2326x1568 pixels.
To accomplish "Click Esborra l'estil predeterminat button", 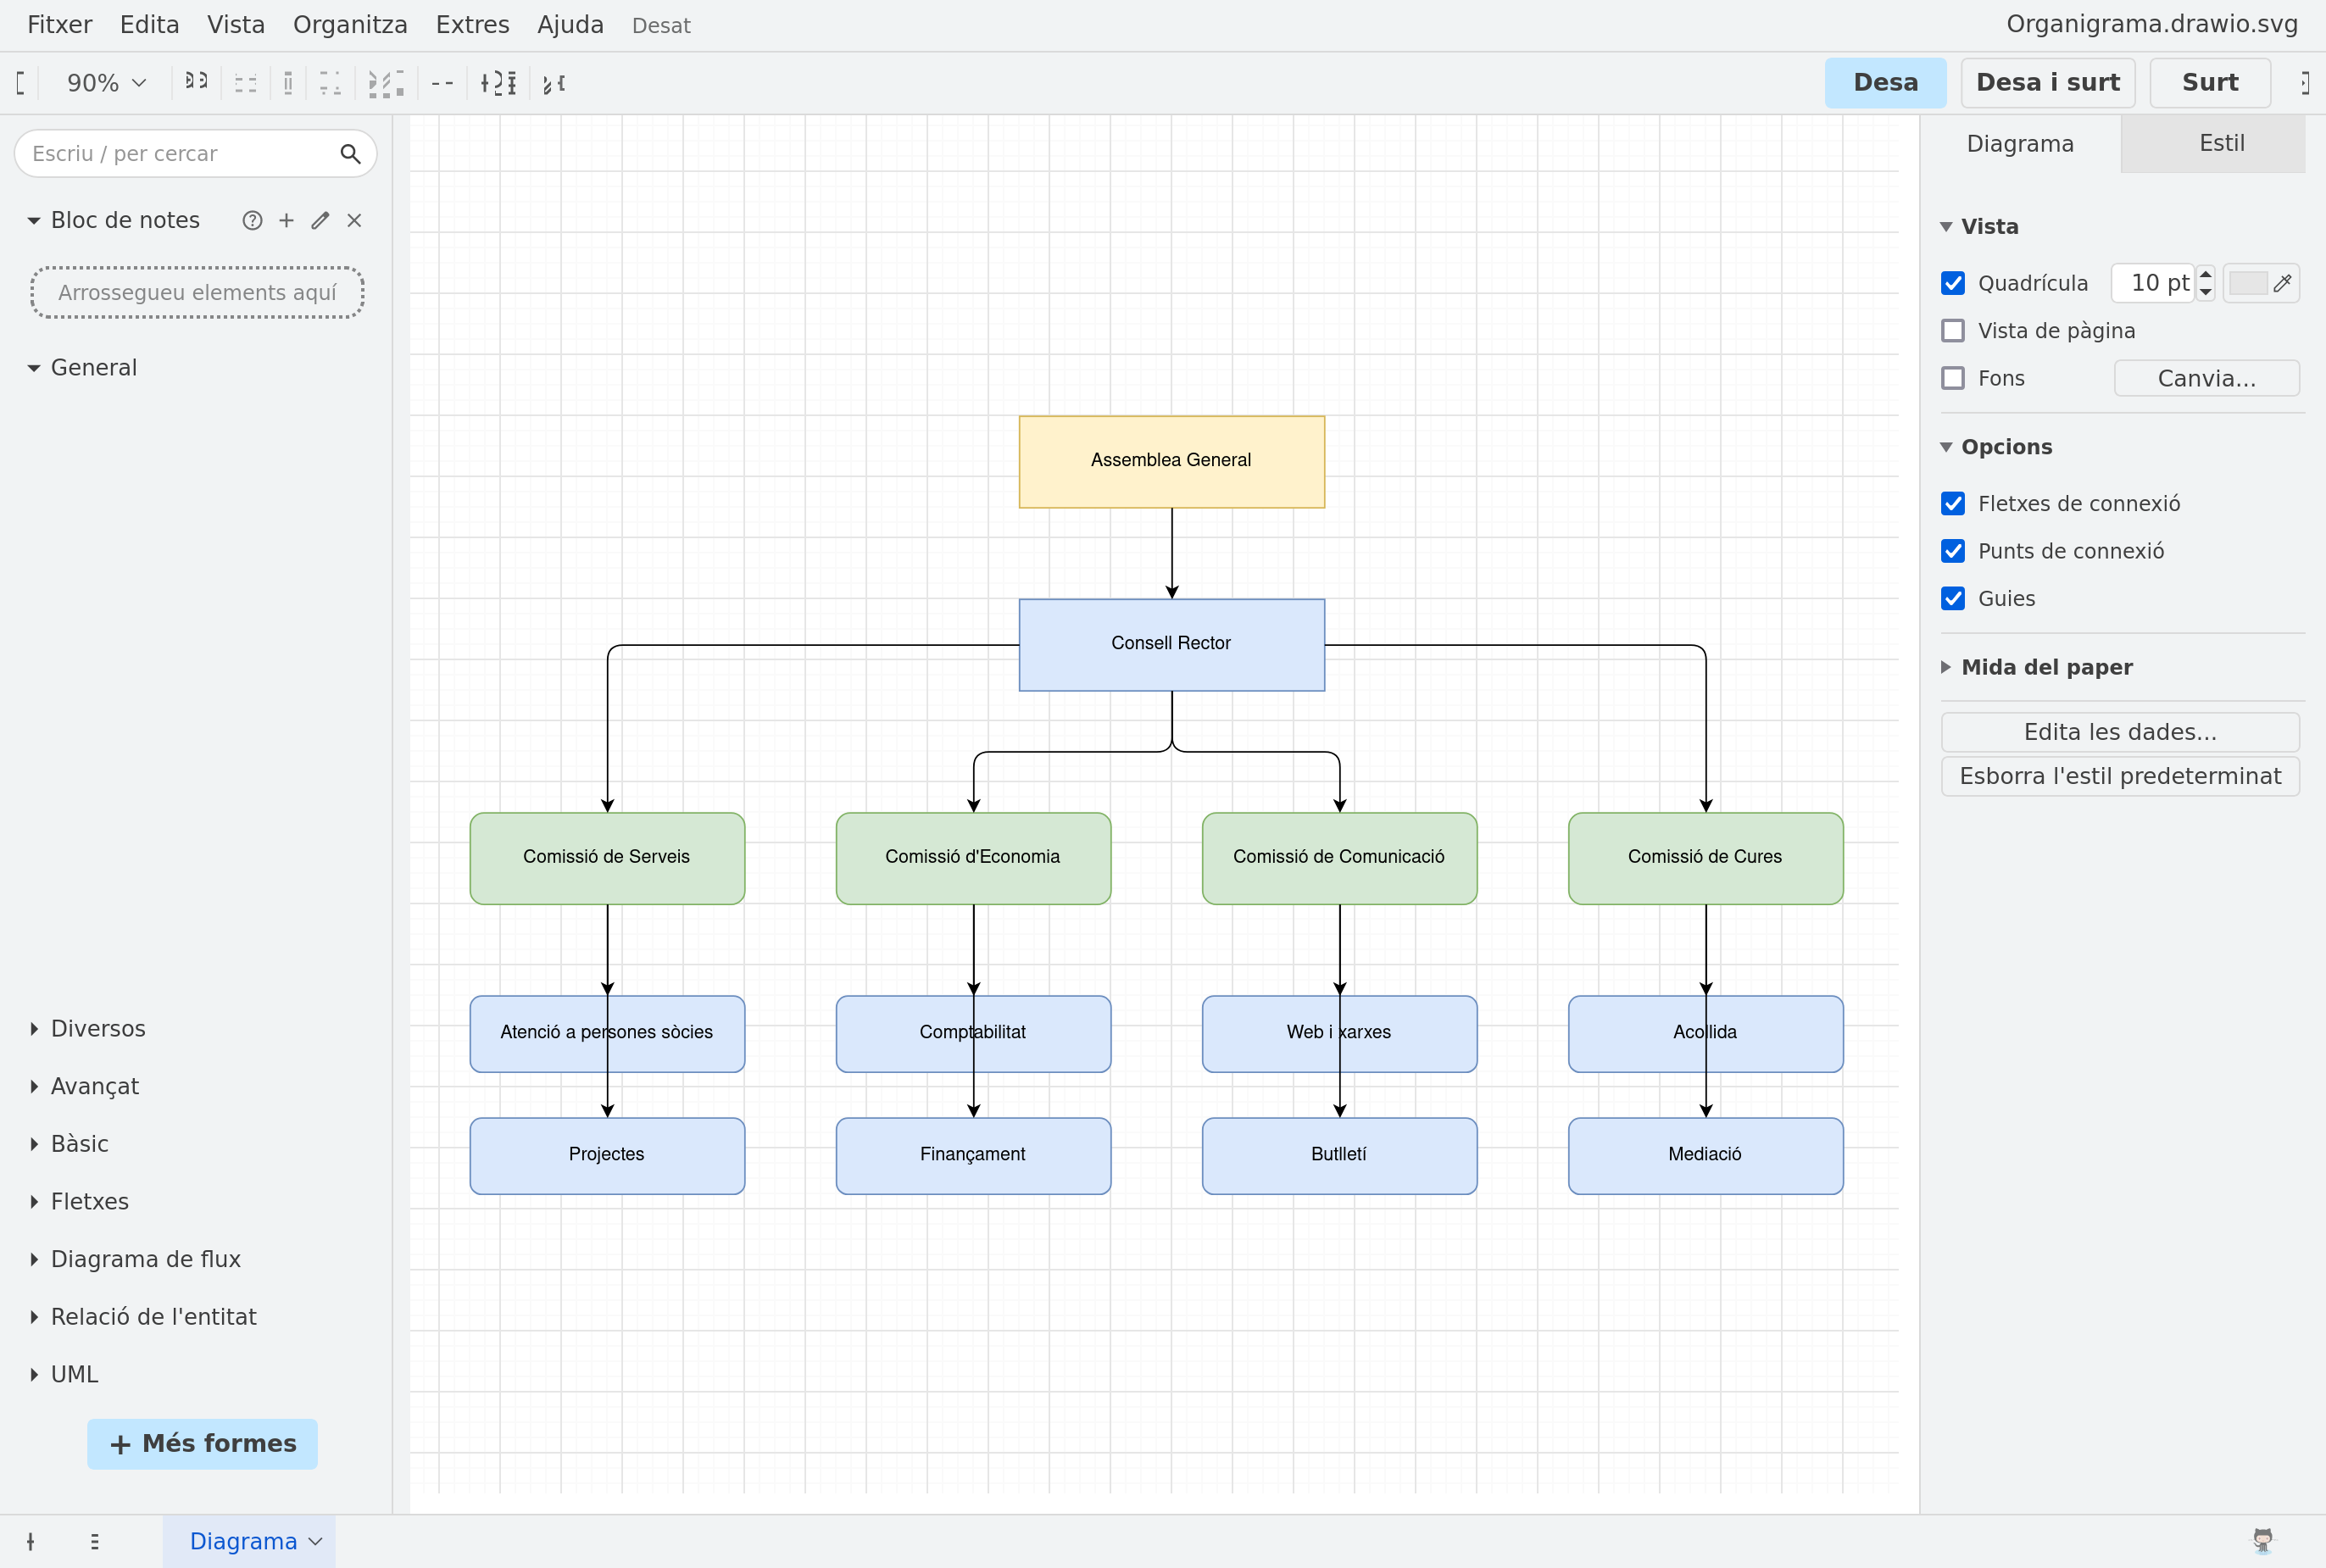I will coord(2120,776).
